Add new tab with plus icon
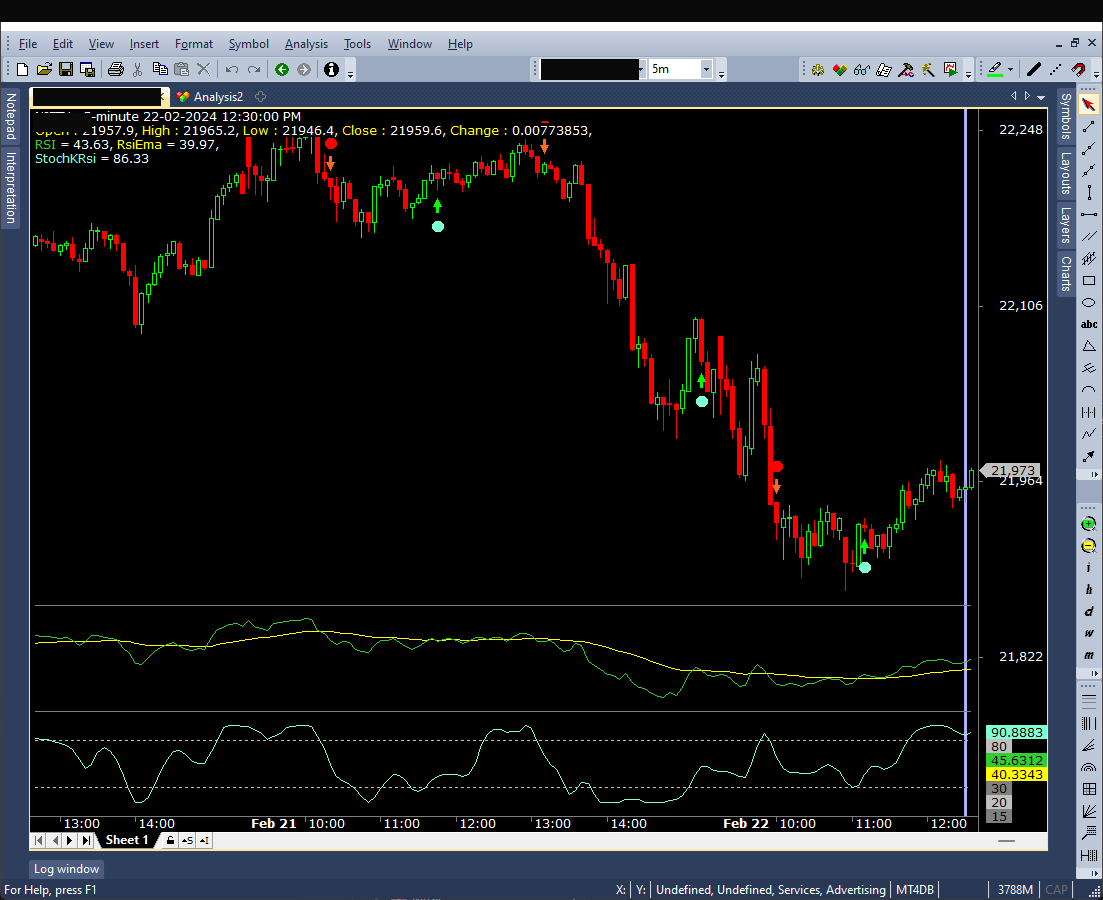 [x=260, y=97]
